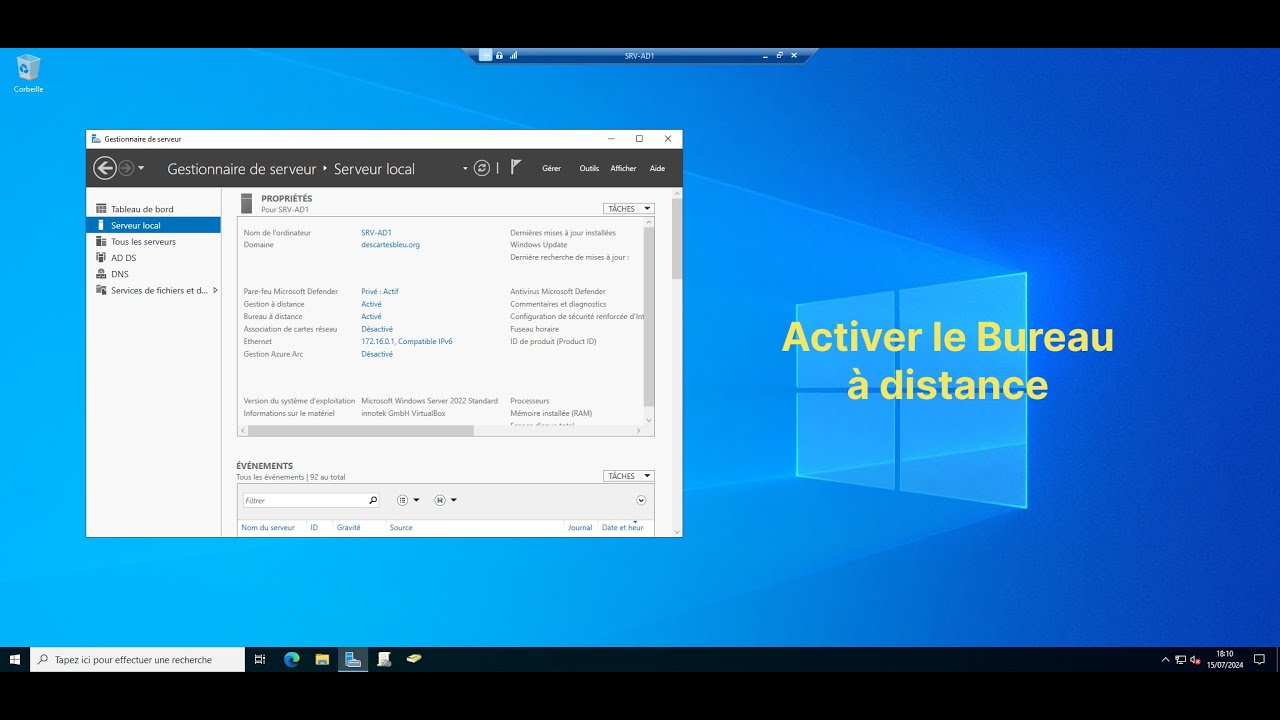Click the pin icon on SRV-AD1 connection bar
Image resolution: width=1280 pixels, height=720 pixels.
click(x=486, y=56)
